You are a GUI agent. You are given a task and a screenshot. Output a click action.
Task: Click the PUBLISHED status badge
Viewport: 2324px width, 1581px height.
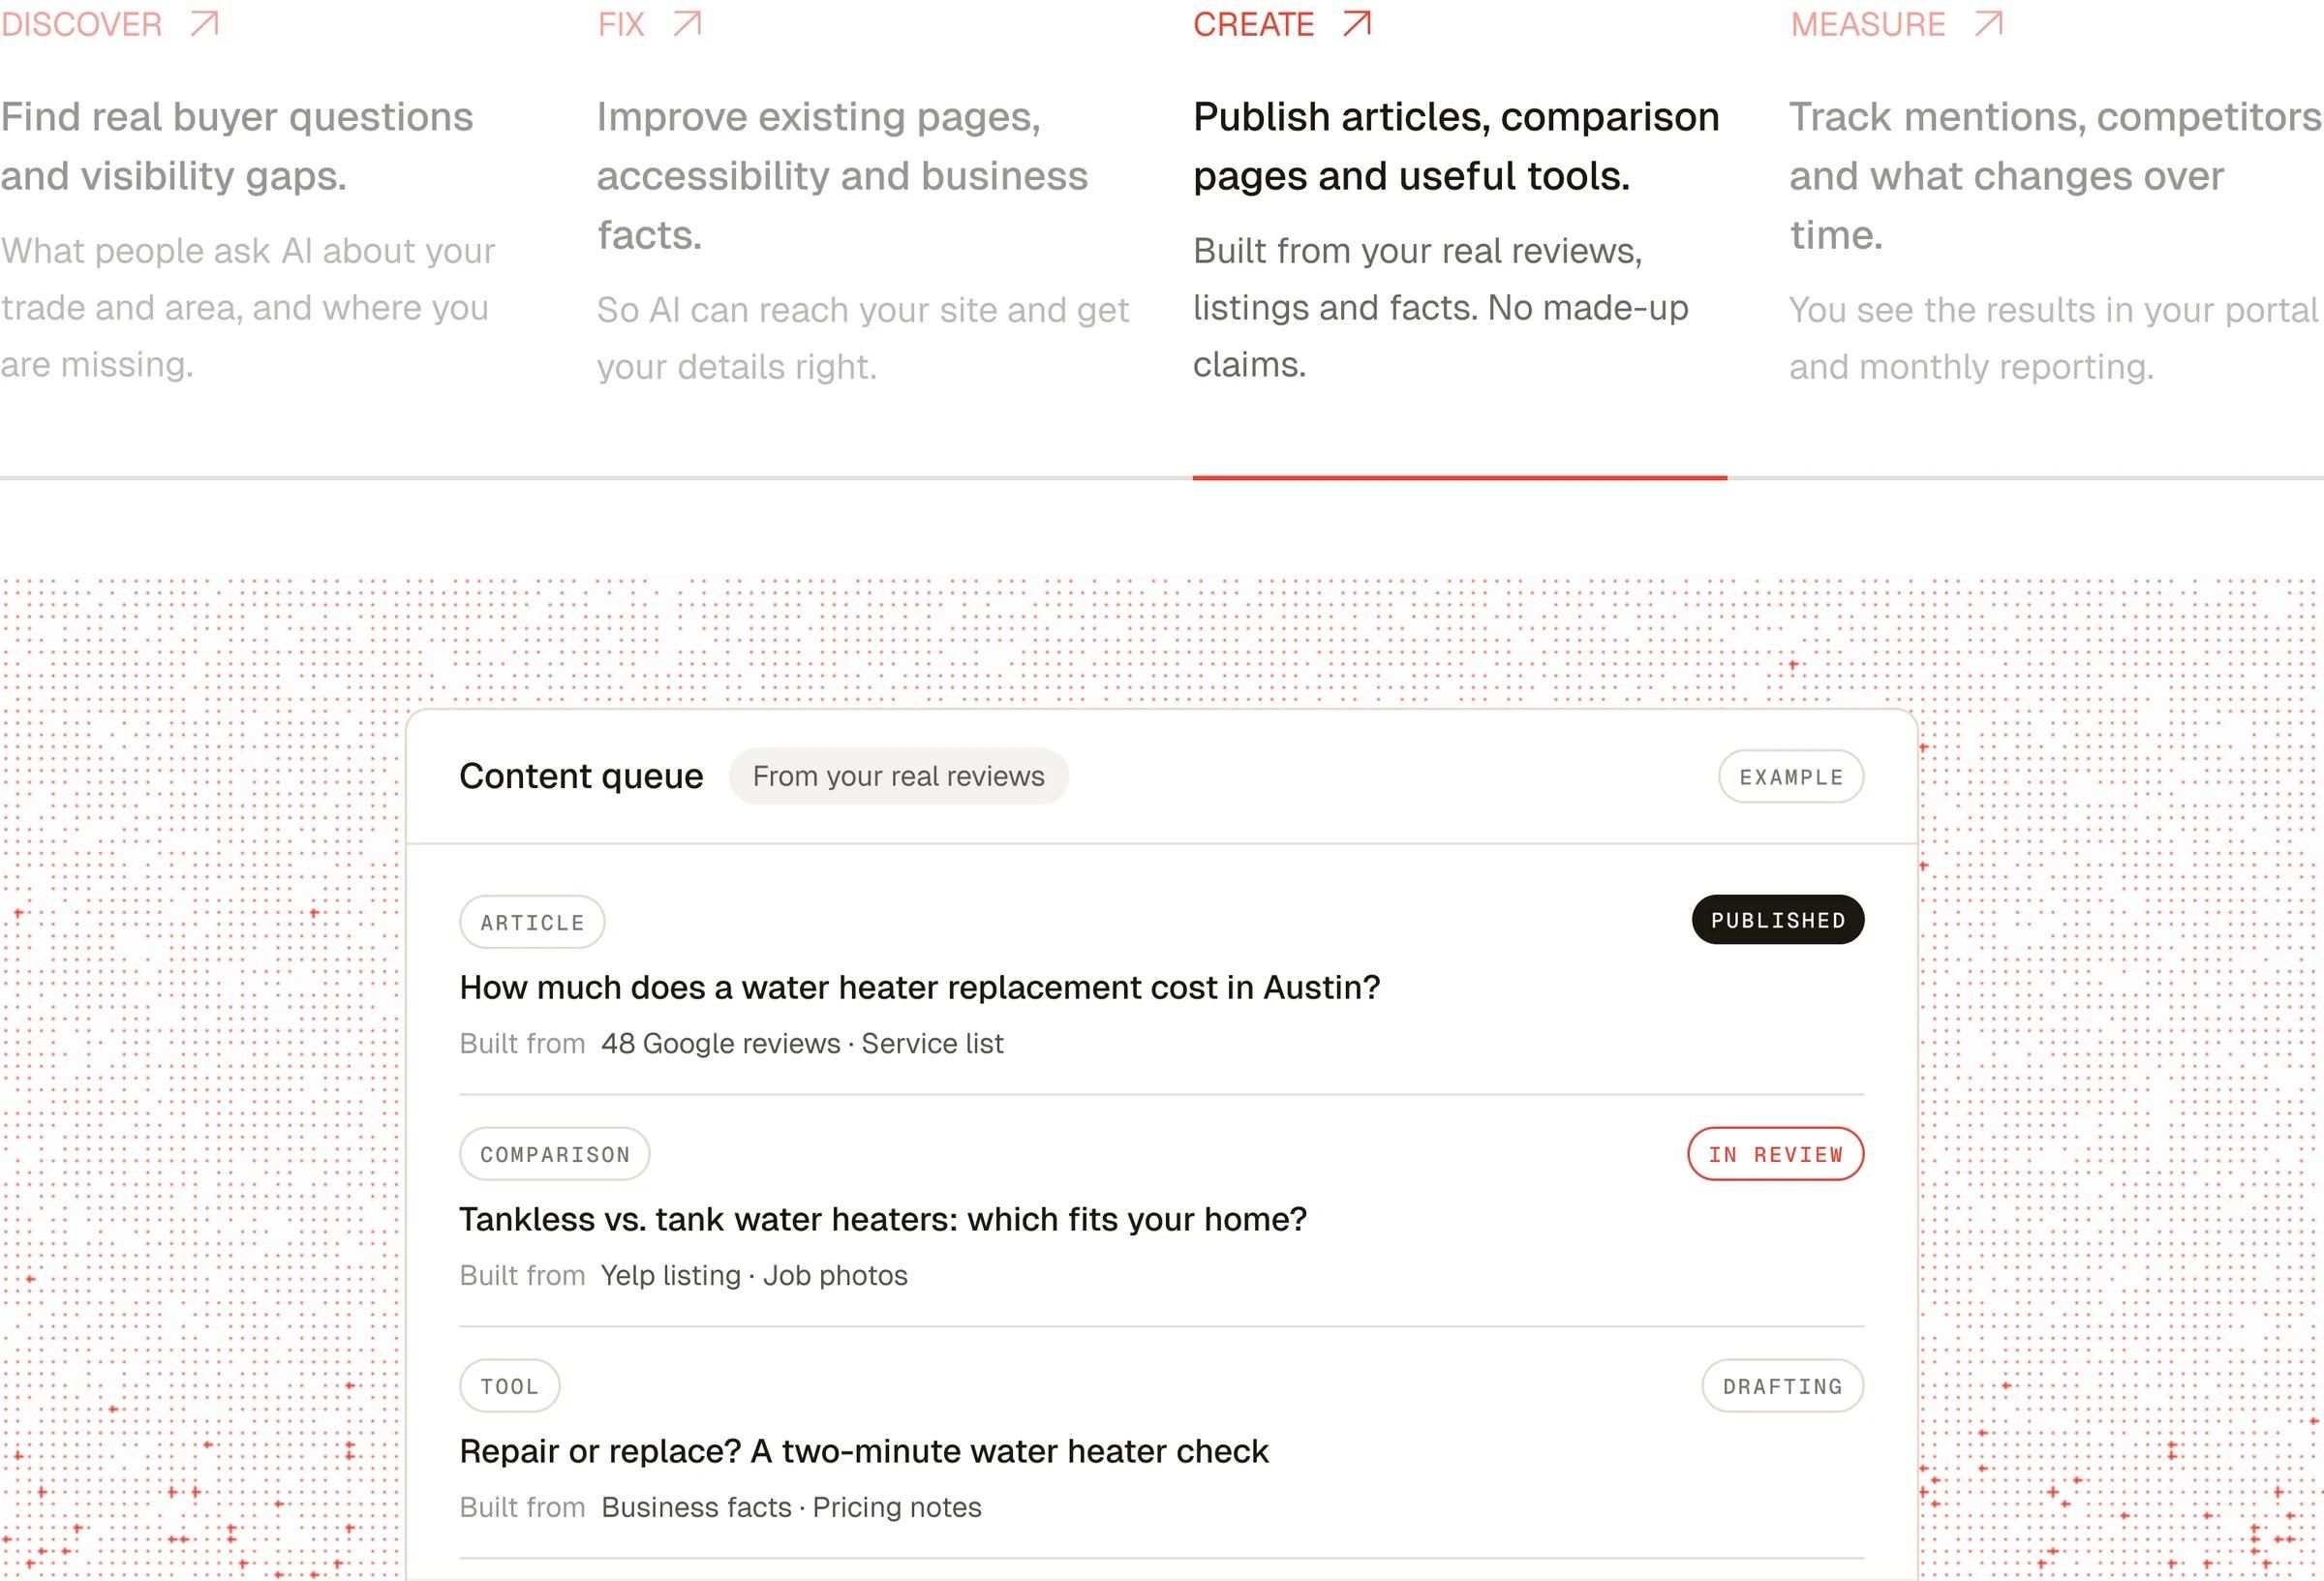tap(1778, 920)
